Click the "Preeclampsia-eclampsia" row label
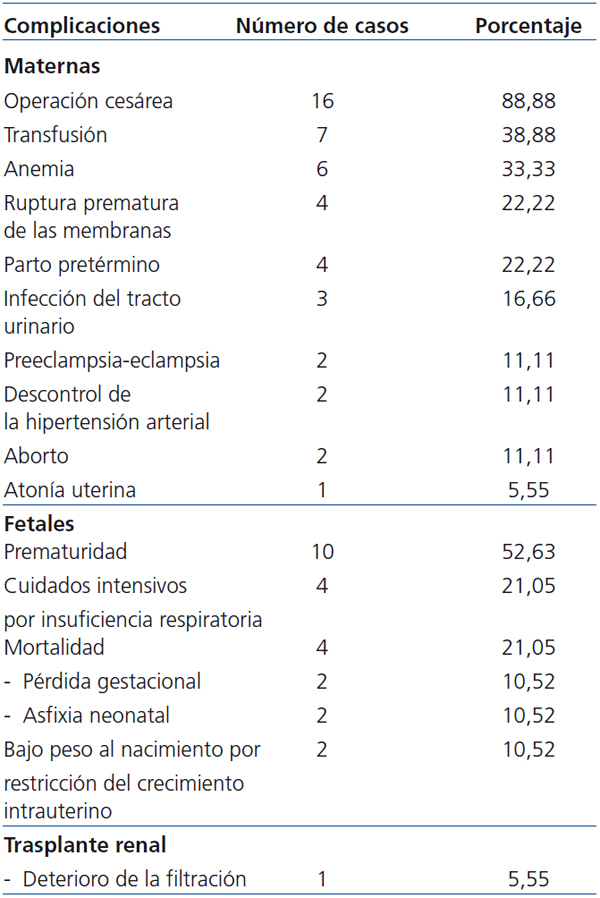 [x=112, y=360]
